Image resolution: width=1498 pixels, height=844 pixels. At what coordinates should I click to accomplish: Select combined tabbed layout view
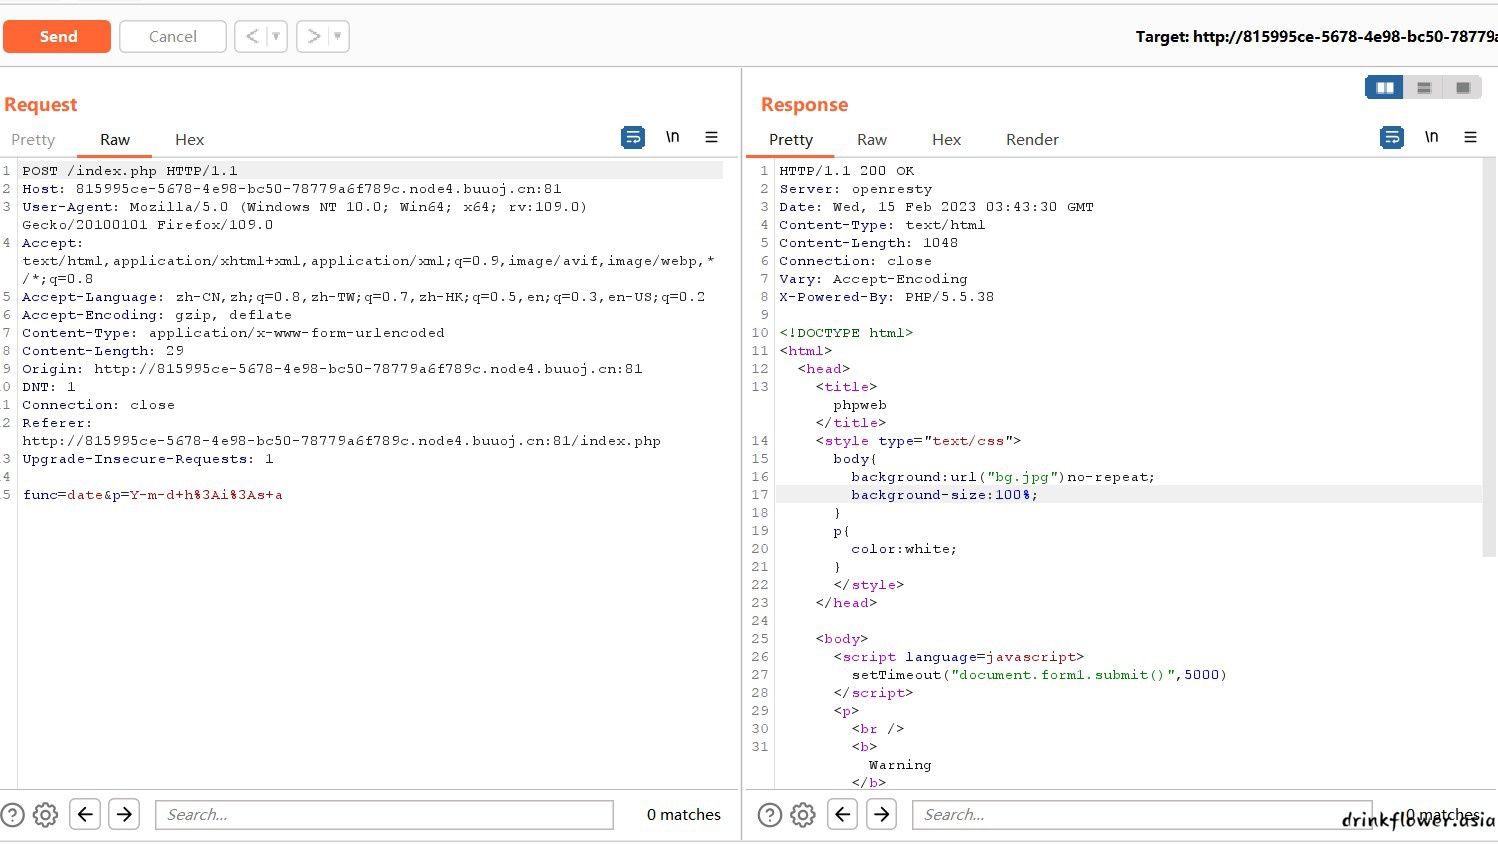1463,88
